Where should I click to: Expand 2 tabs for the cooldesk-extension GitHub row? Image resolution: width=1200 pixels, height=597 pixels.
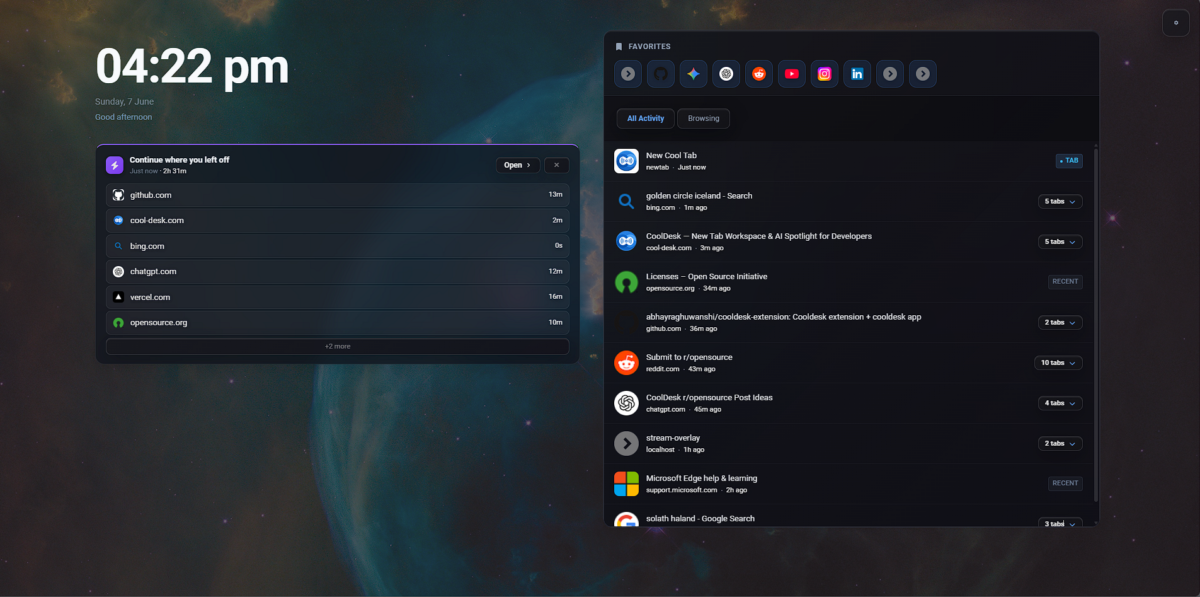tap(1060, 322)
